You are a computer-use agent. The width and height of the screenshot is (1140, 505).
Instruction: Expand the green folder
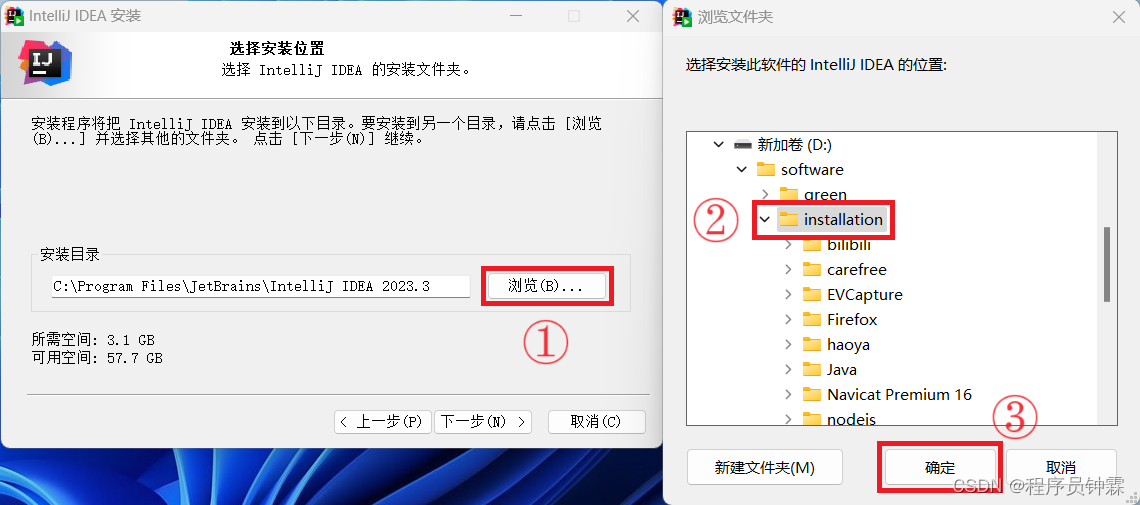765,194
